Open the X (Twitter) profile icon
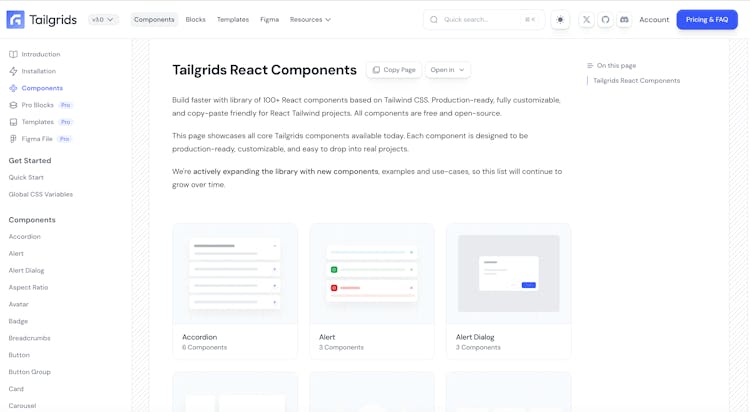The width and height of the screenshot is (750, 412). [x=587, y=20]
